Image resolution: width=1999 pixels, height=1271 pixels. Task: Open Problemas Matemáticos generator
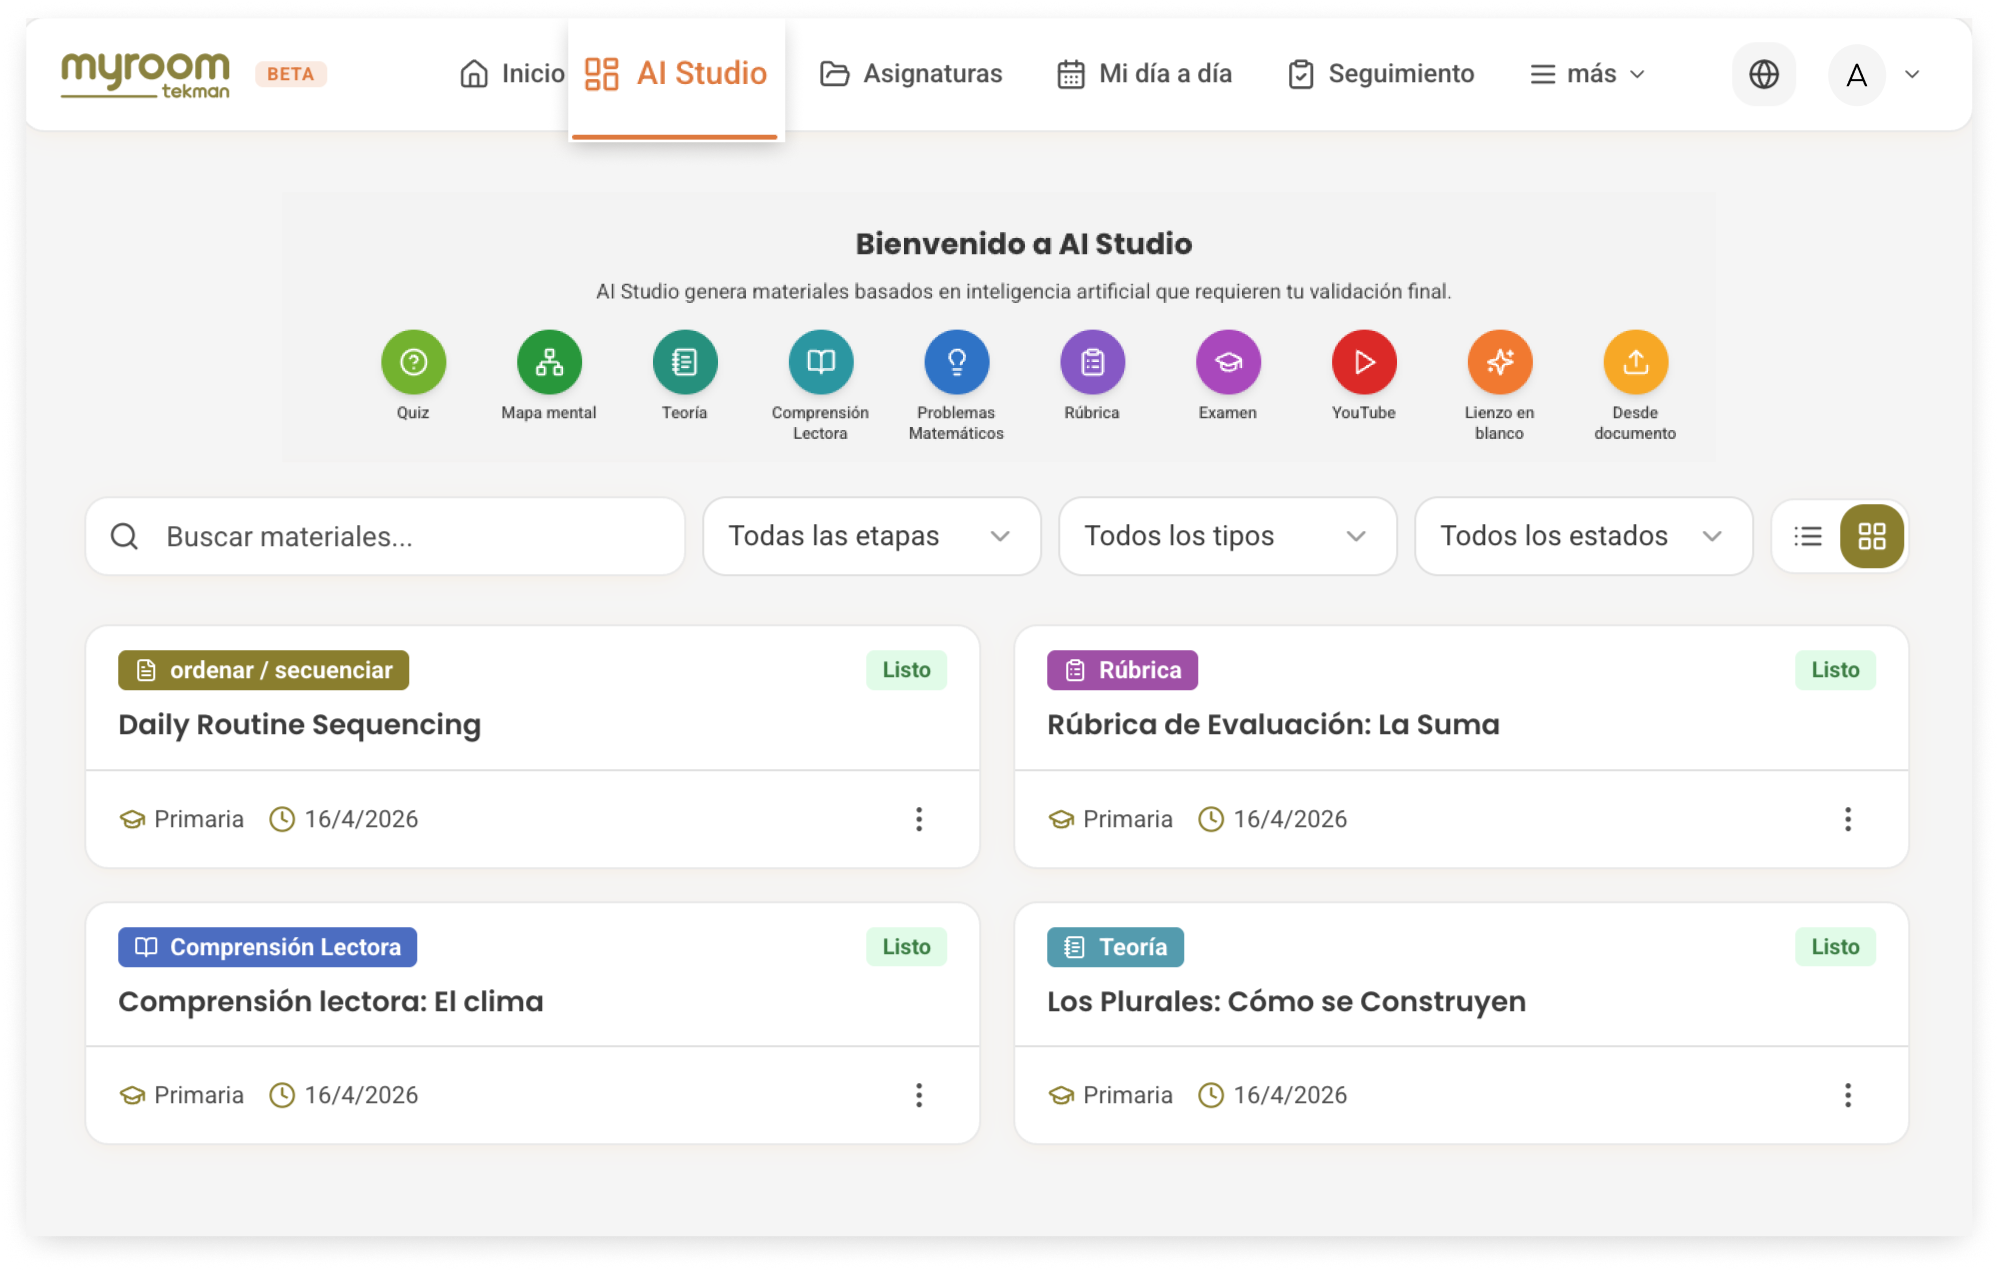[x=957, y=362]
